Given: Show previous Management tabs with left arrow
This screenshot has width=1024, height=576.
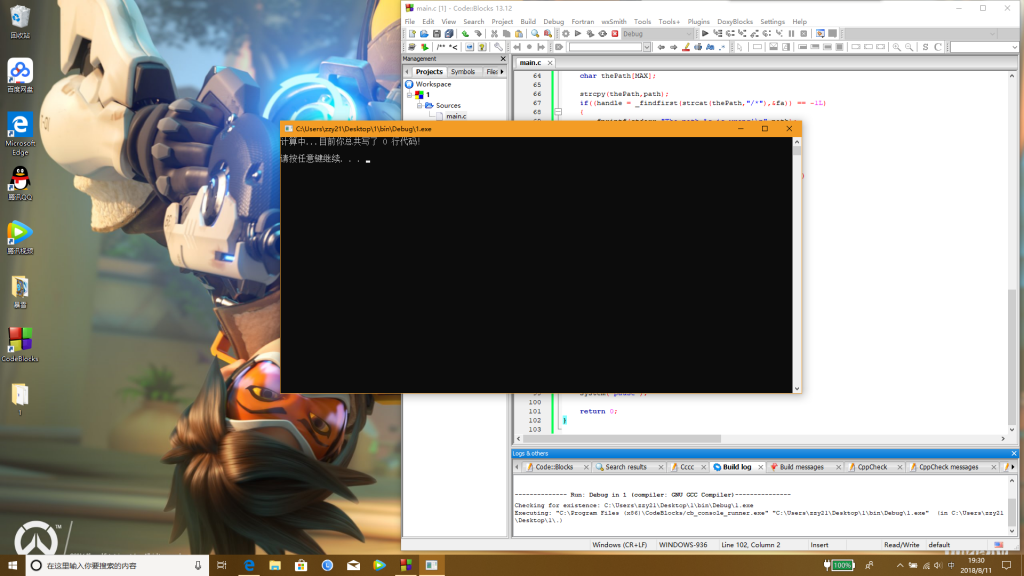Looking at the screenshot, I should click(408, 72).
